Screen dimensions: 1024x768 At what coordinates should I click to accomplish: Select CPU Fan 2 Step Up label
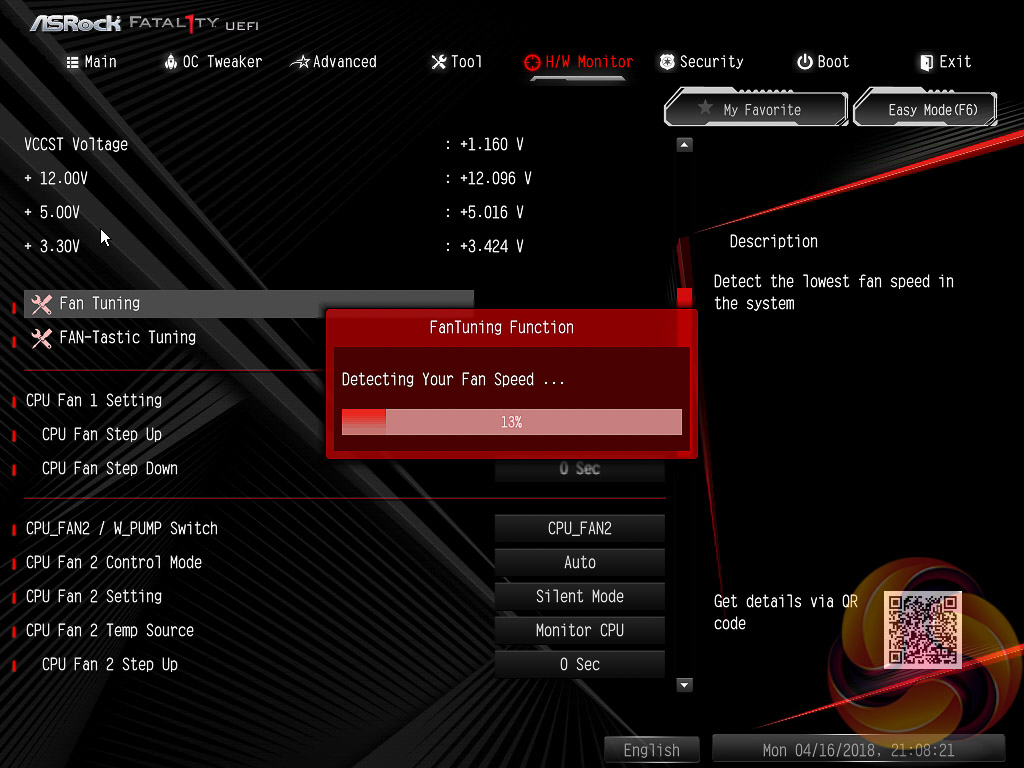[x=110, y=664]
